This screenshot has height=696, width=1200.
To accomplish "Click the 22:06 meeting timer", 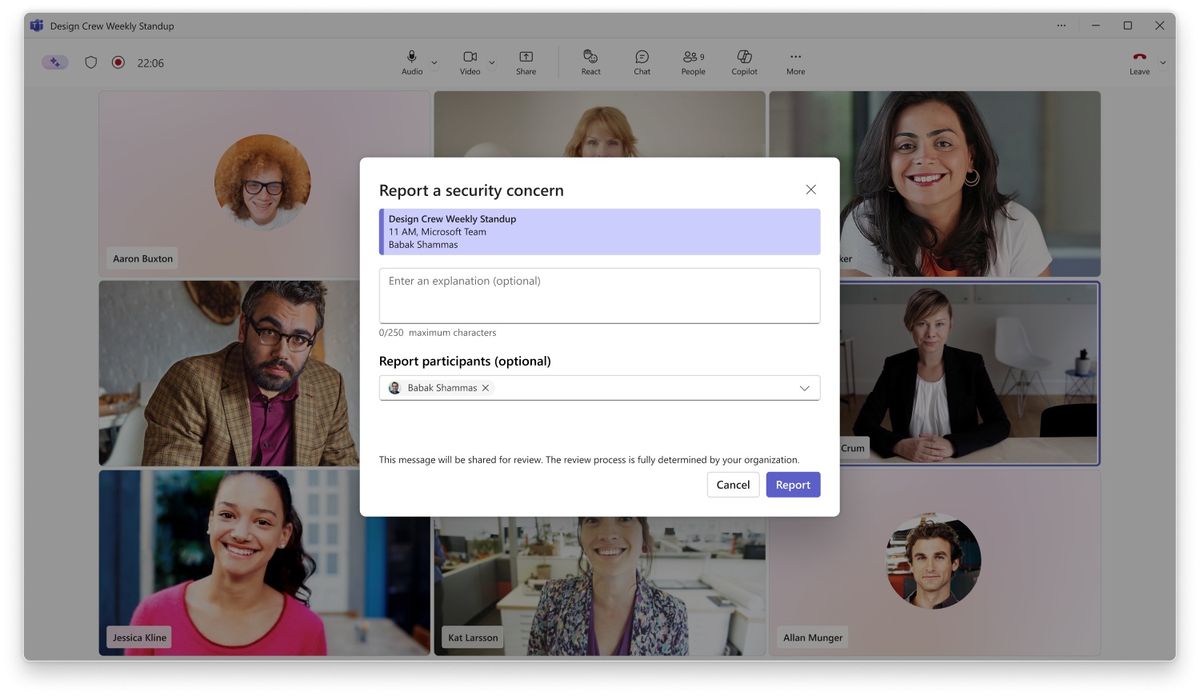I will 151,63.
